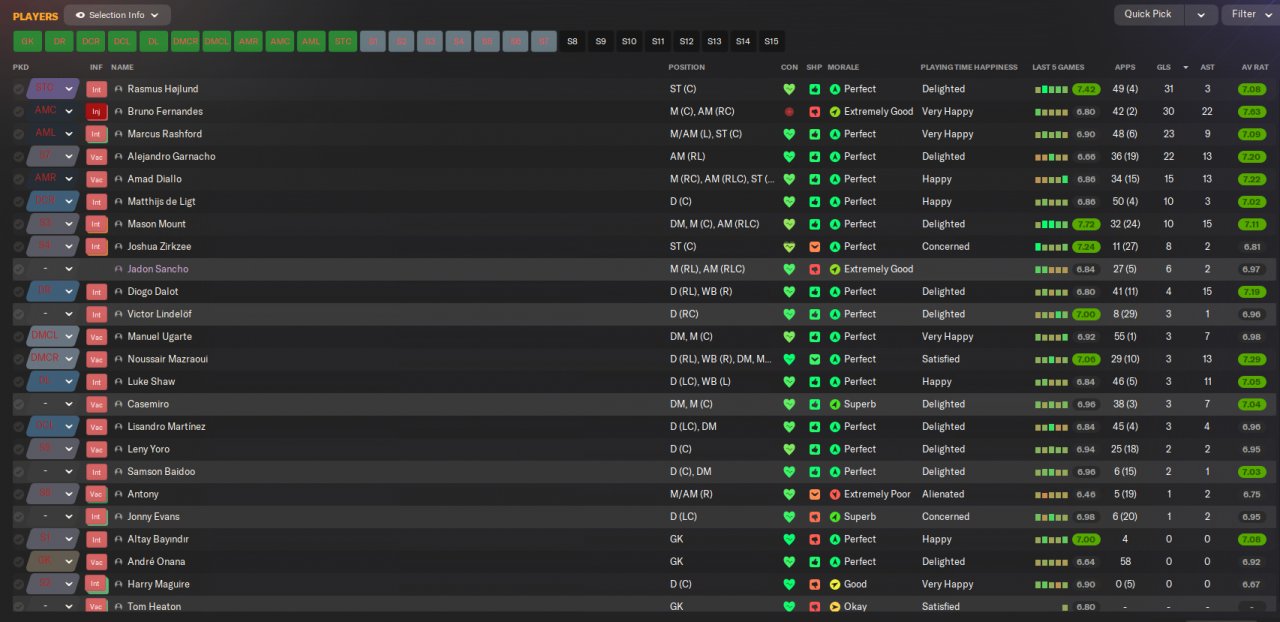Image resolution: width=1280 pixels, height=622 pixels.
Task: Click Højlund's last 5 games form bar
Action: pyautogui.click(x=1052, y=89)
